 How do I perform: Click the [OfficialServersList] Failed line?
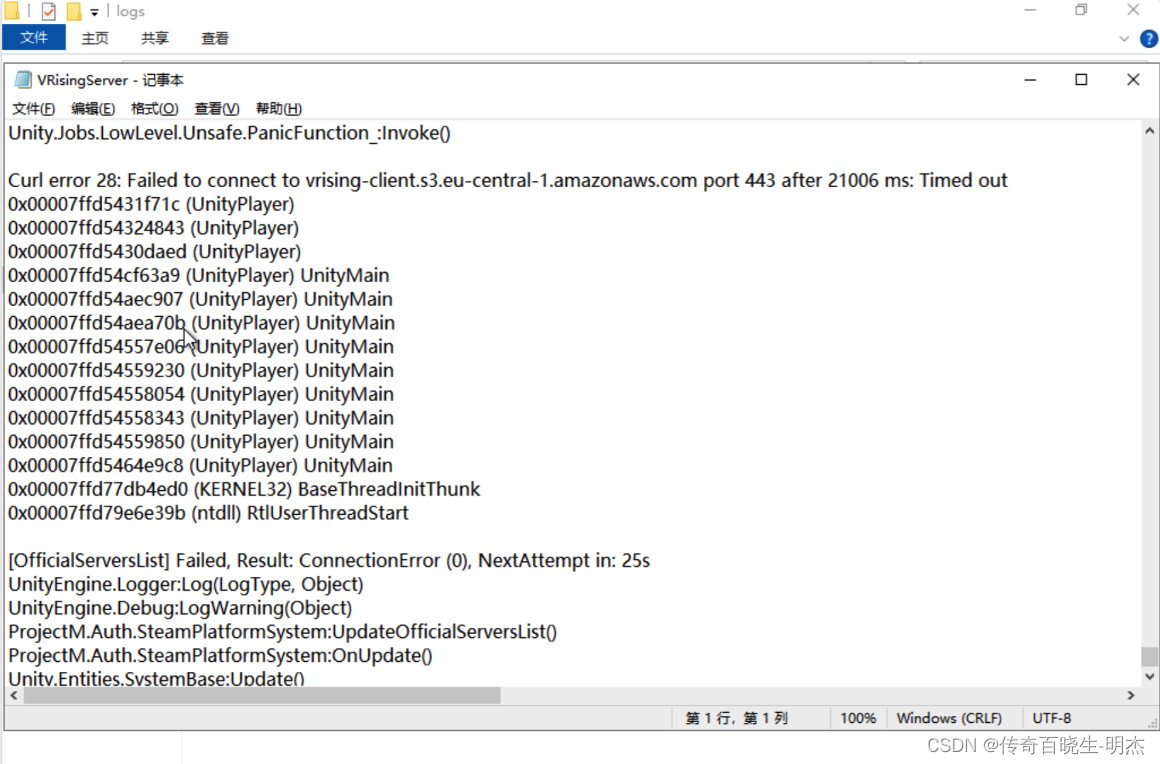coord(329,561)
